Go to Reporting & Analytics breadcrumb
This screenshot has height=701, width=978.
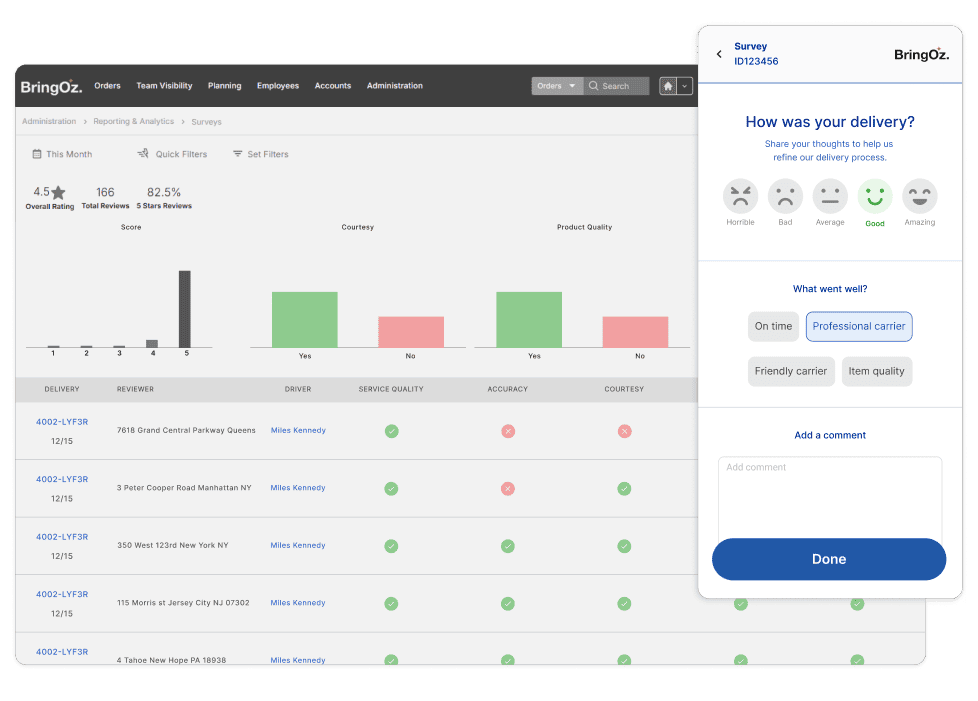click(133, 121)
